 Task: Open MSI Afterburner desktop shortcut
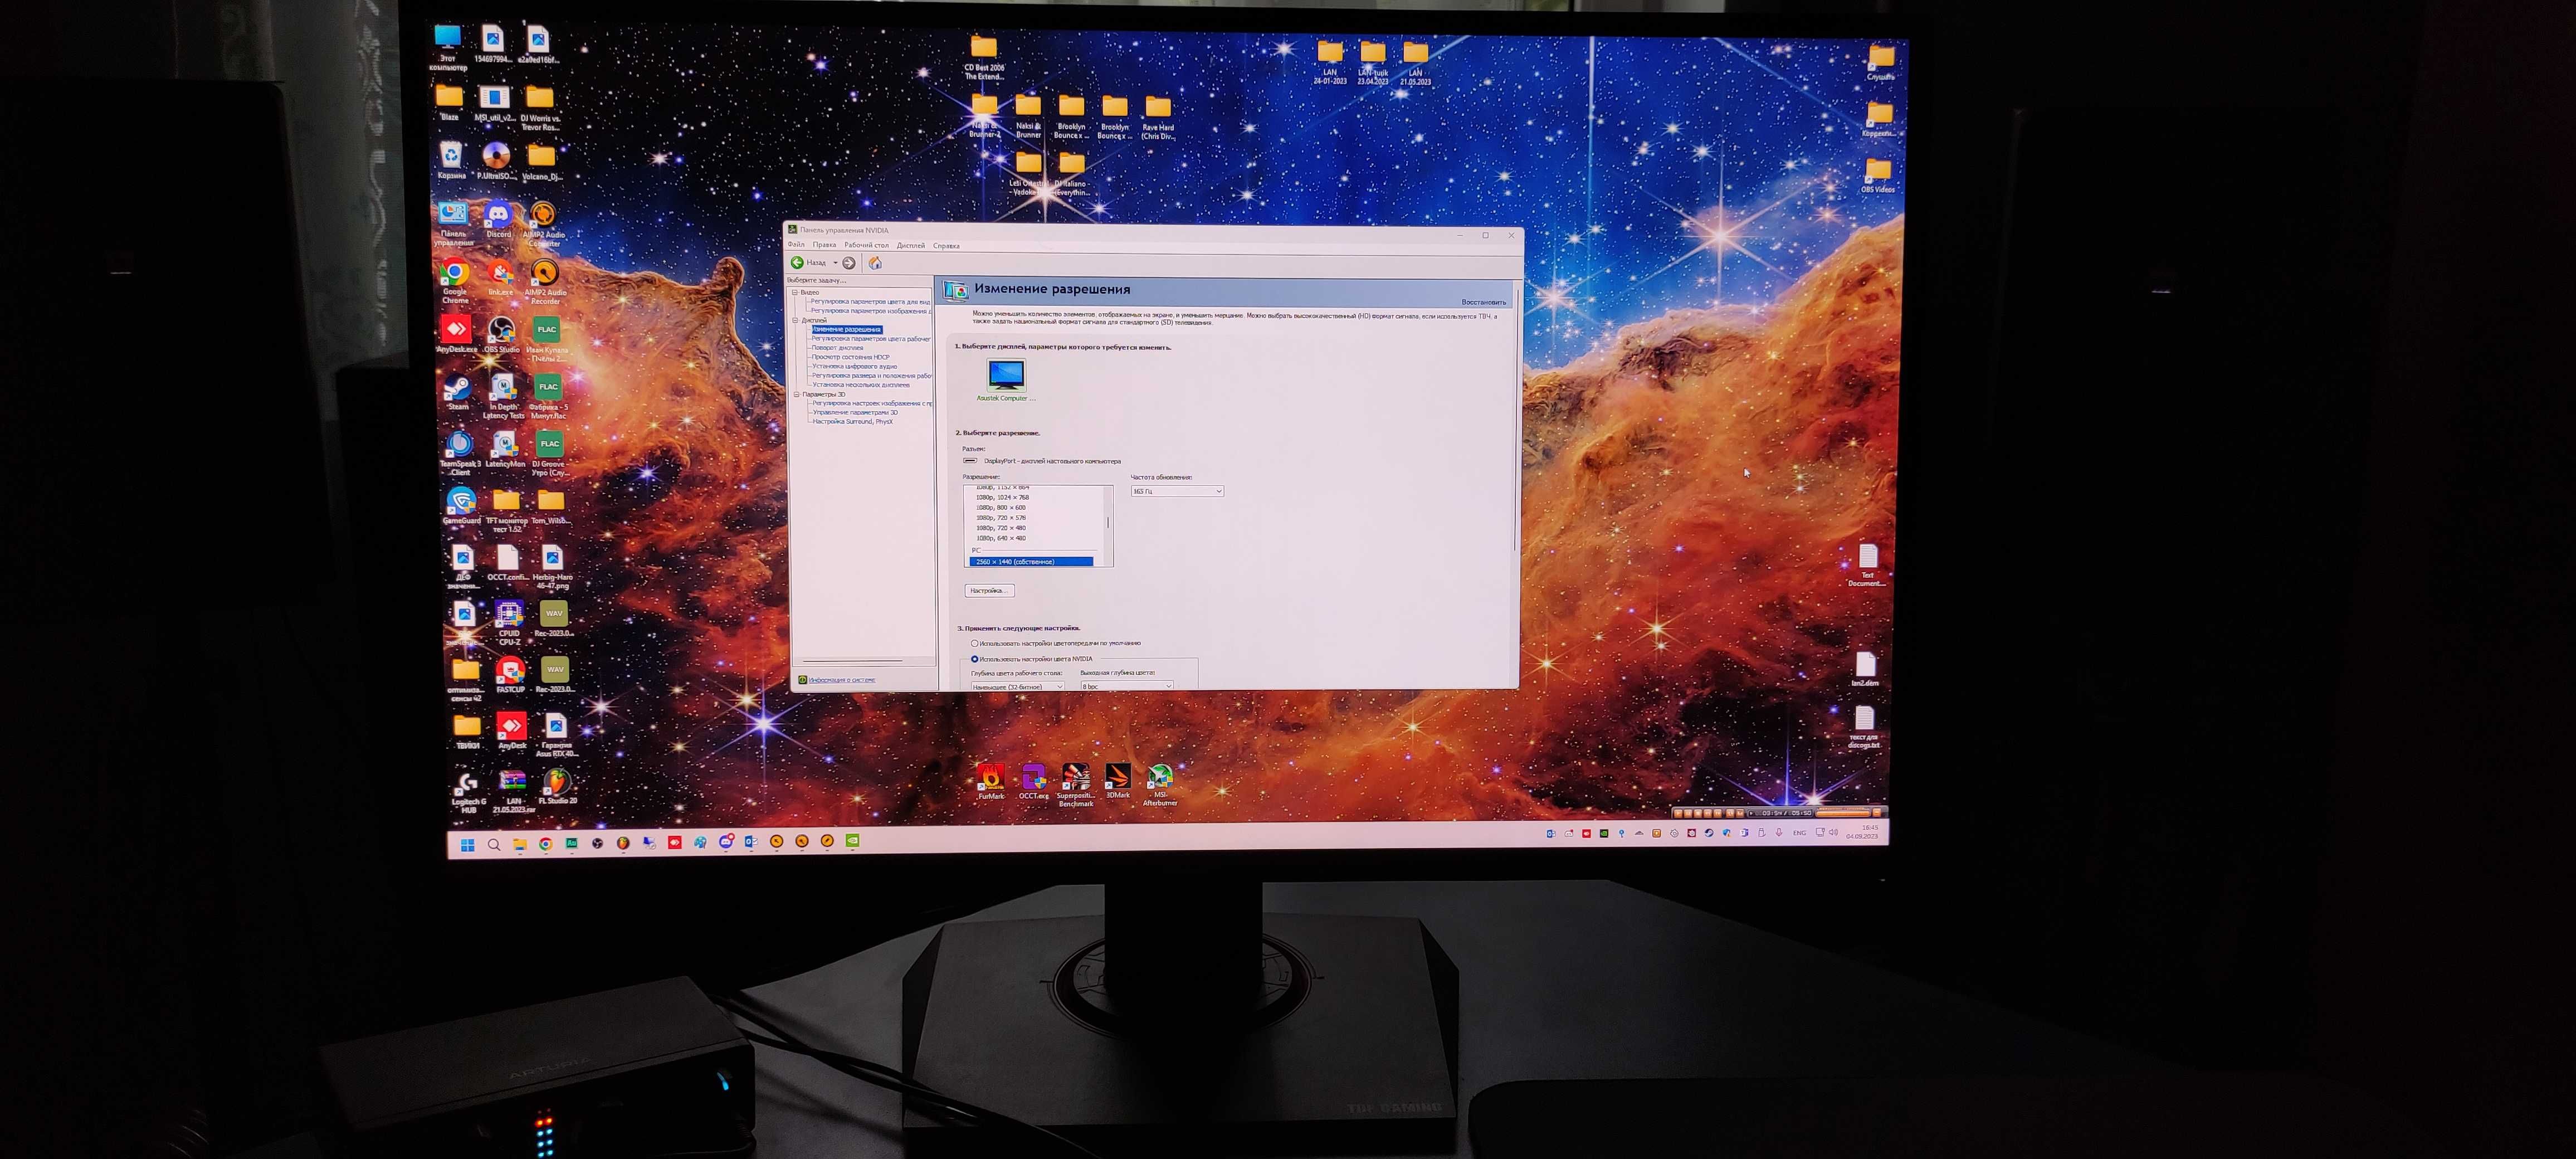pos(1160,785)
